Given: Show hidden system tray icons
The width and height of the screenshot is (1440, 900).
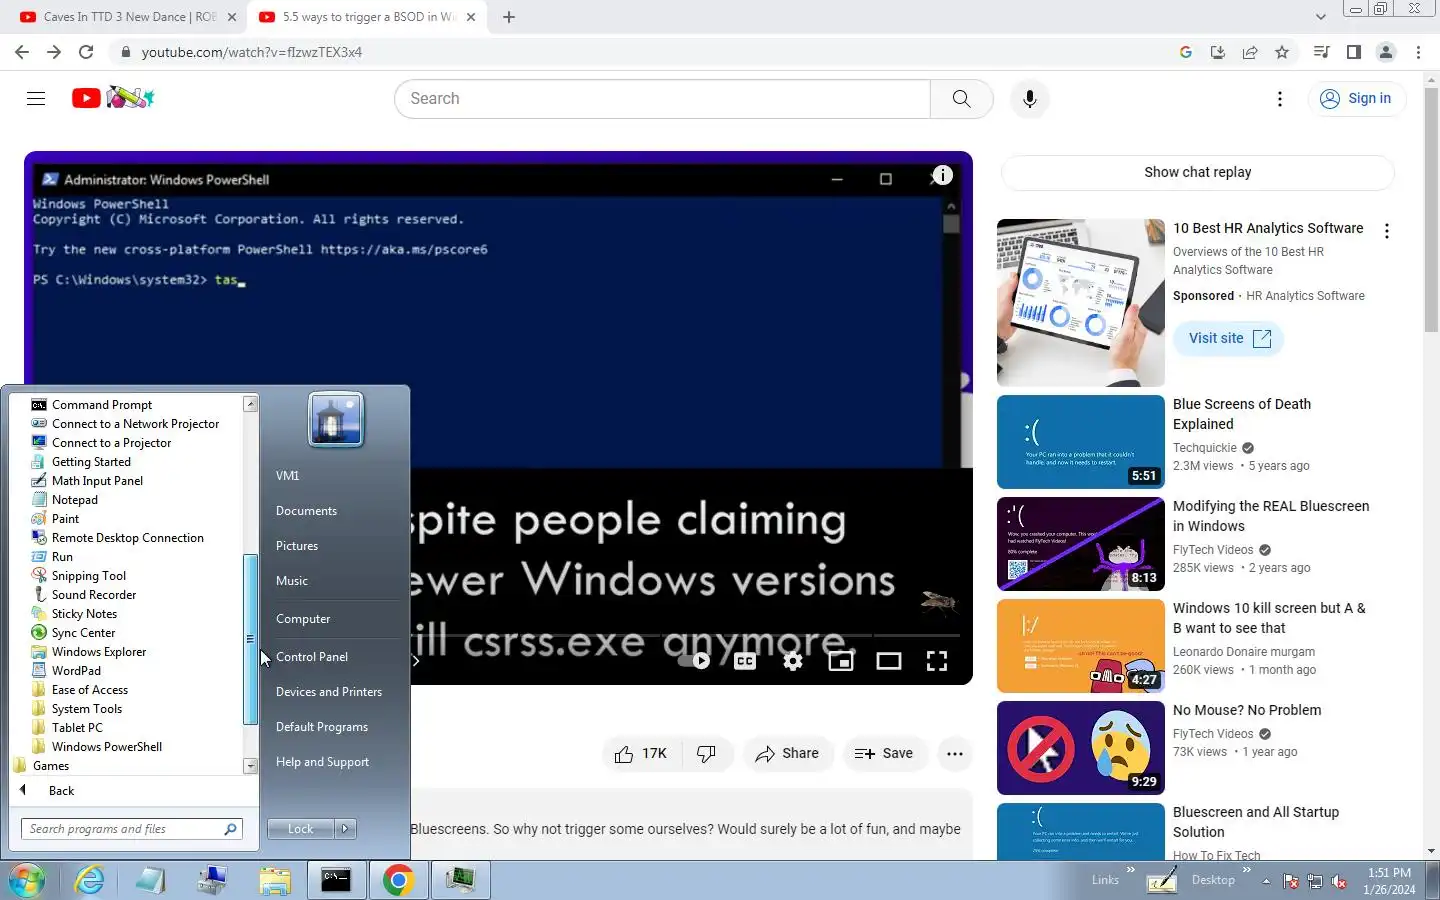Looking at the screenshot, I should (1266, 881).
